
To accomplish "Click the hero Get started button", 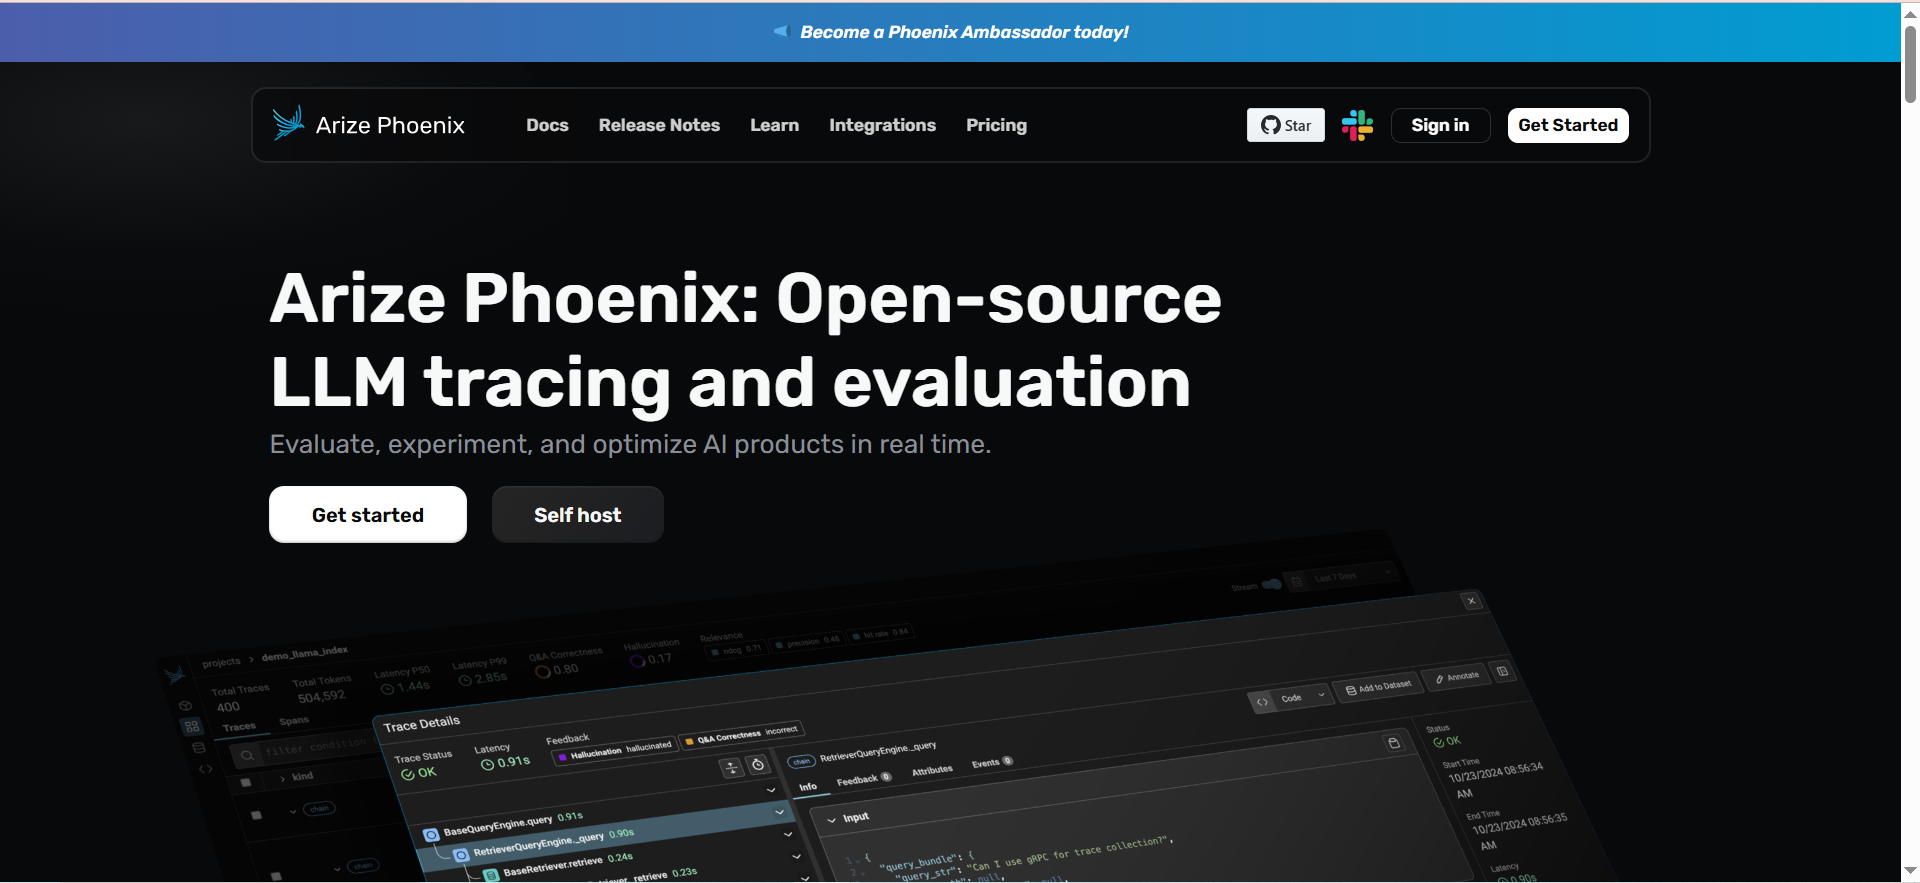I will (368, 515).
